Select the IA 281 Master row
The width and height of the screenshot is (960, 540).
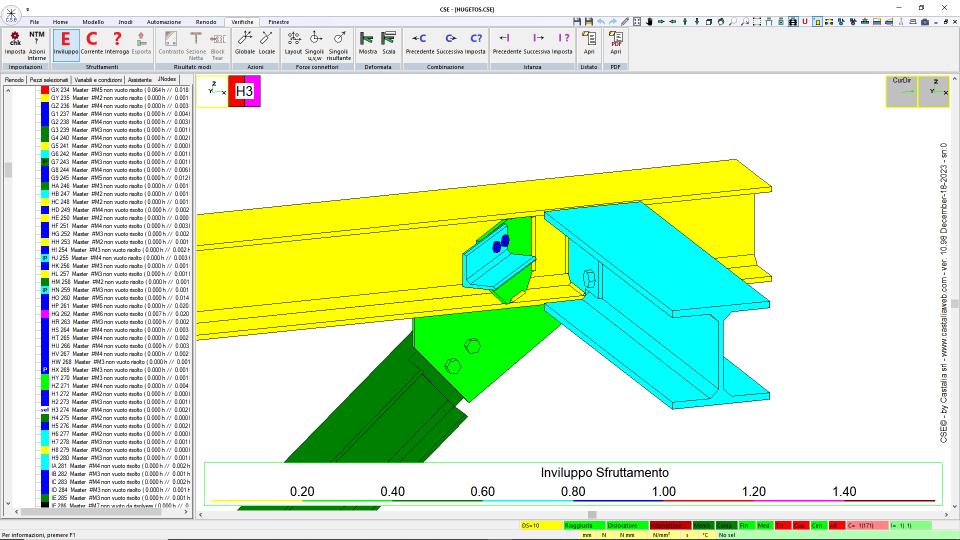(x=120, y=466)
